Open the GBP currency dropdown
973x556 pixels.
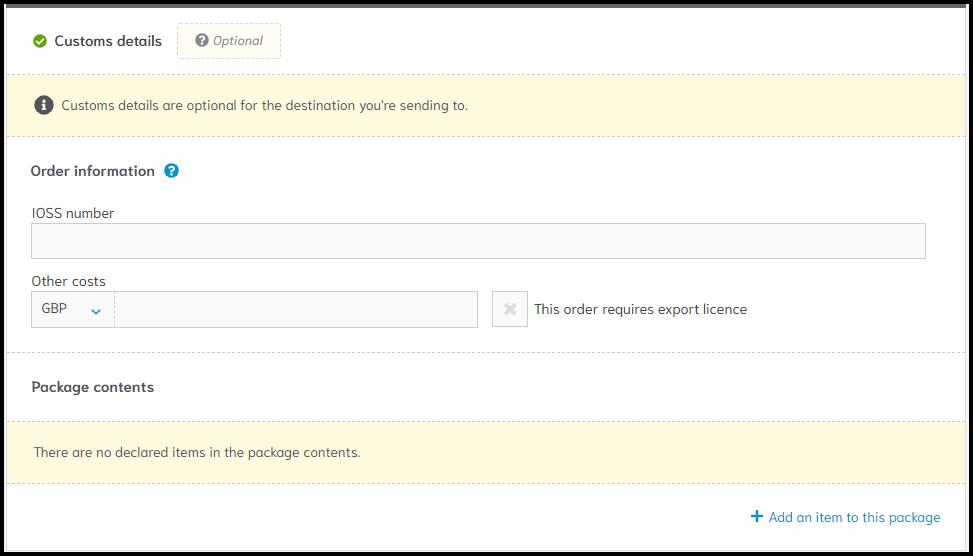tap(73, 309)
